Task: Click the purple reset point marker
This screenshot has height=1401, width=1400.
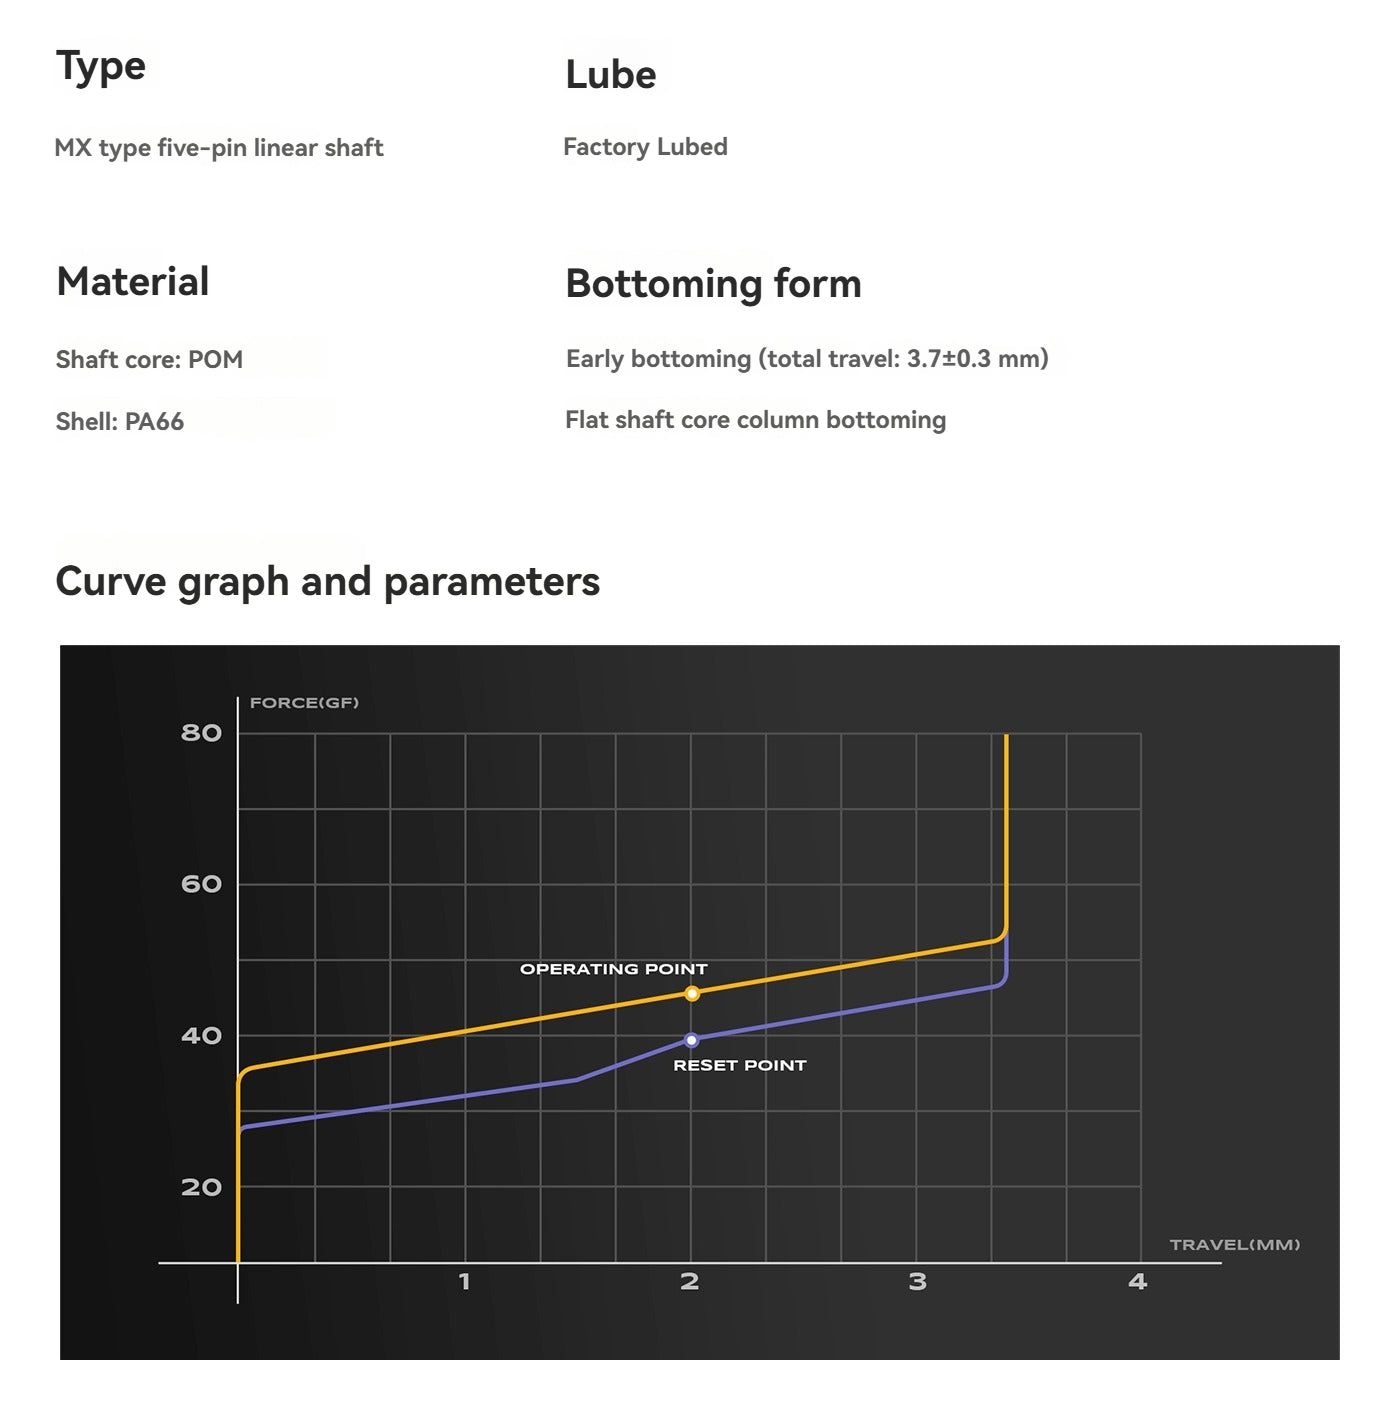Action: 692,1040
